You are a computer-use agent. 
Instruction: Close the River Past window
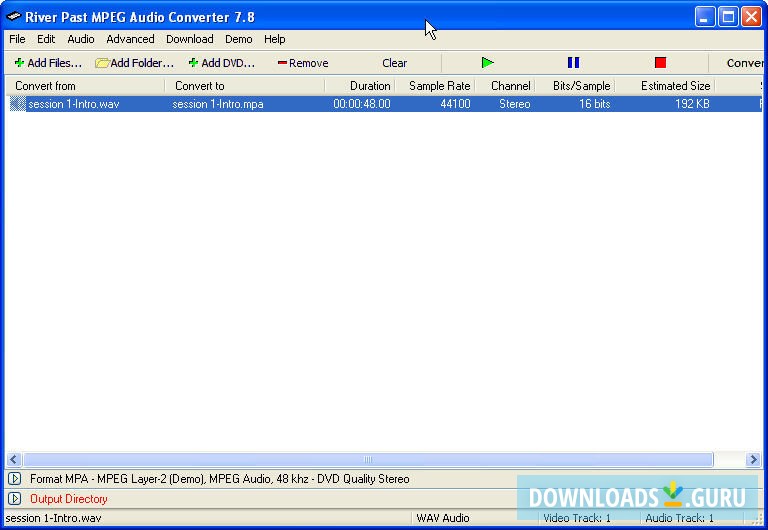[x=751, y=17]
